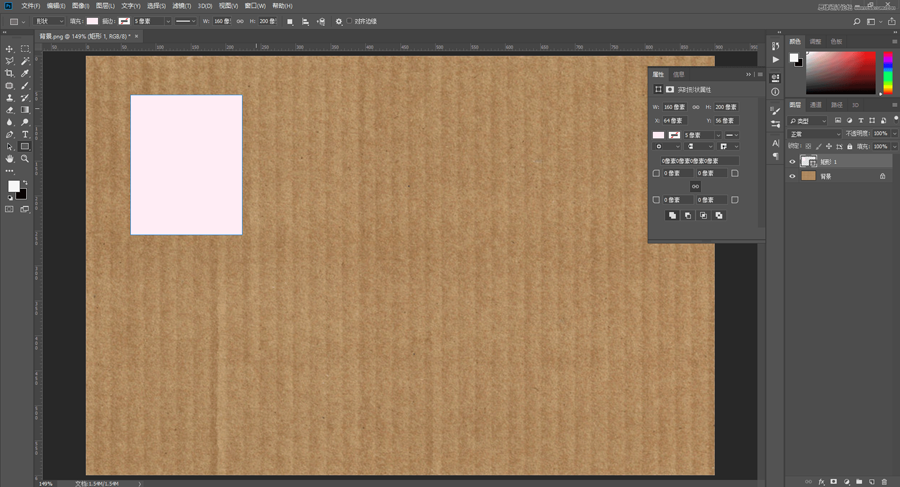The width and height of the screenshot is (900, 487).
Task: Switch to the 信息 info tab
Action: pos(678,75)
